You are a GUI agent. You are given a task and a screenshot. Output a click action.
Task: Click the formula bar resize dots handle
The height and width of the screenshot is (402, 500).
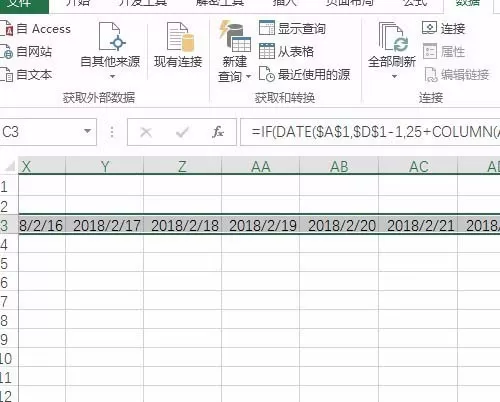(112, 132)
